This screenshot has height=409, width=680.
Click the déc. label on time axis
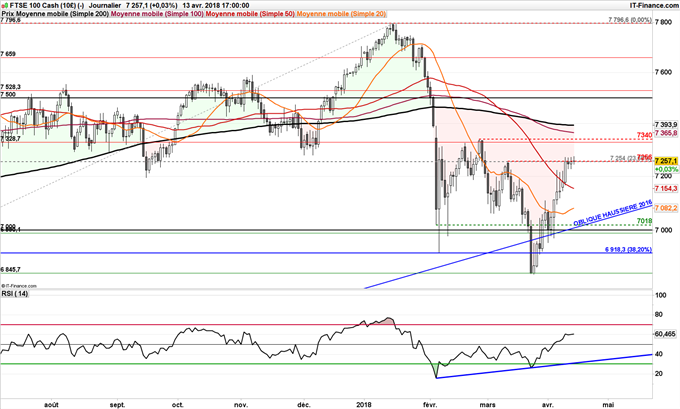[x=304, y=405]
